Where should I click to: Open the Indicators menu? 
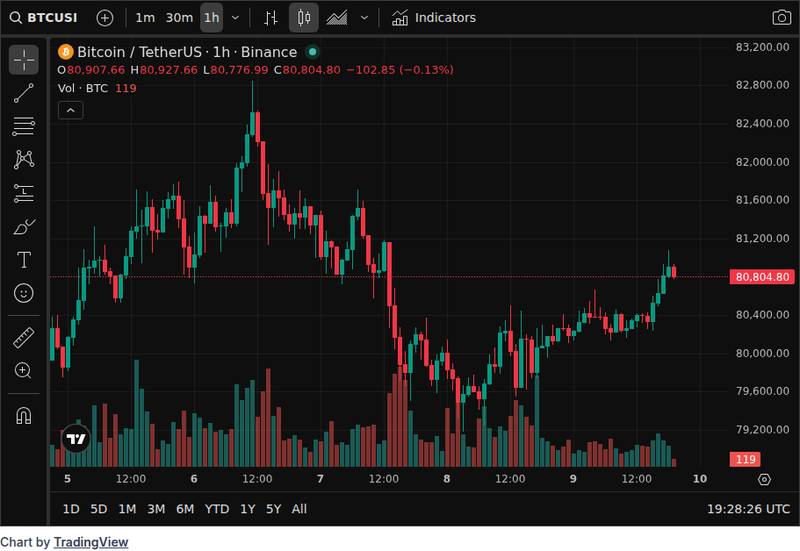tap(434, 18)
